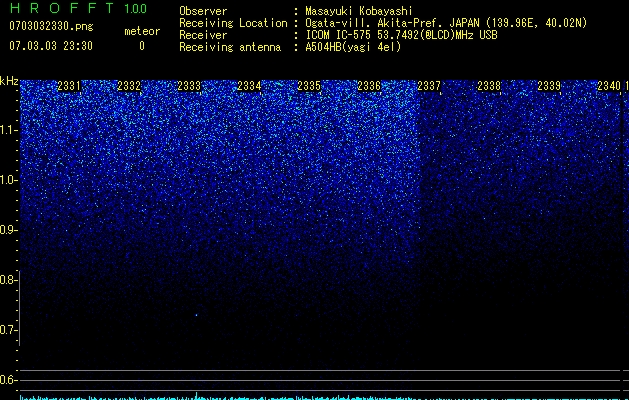
Task: Click the 2332 time marker
Action: click(129, 86)
